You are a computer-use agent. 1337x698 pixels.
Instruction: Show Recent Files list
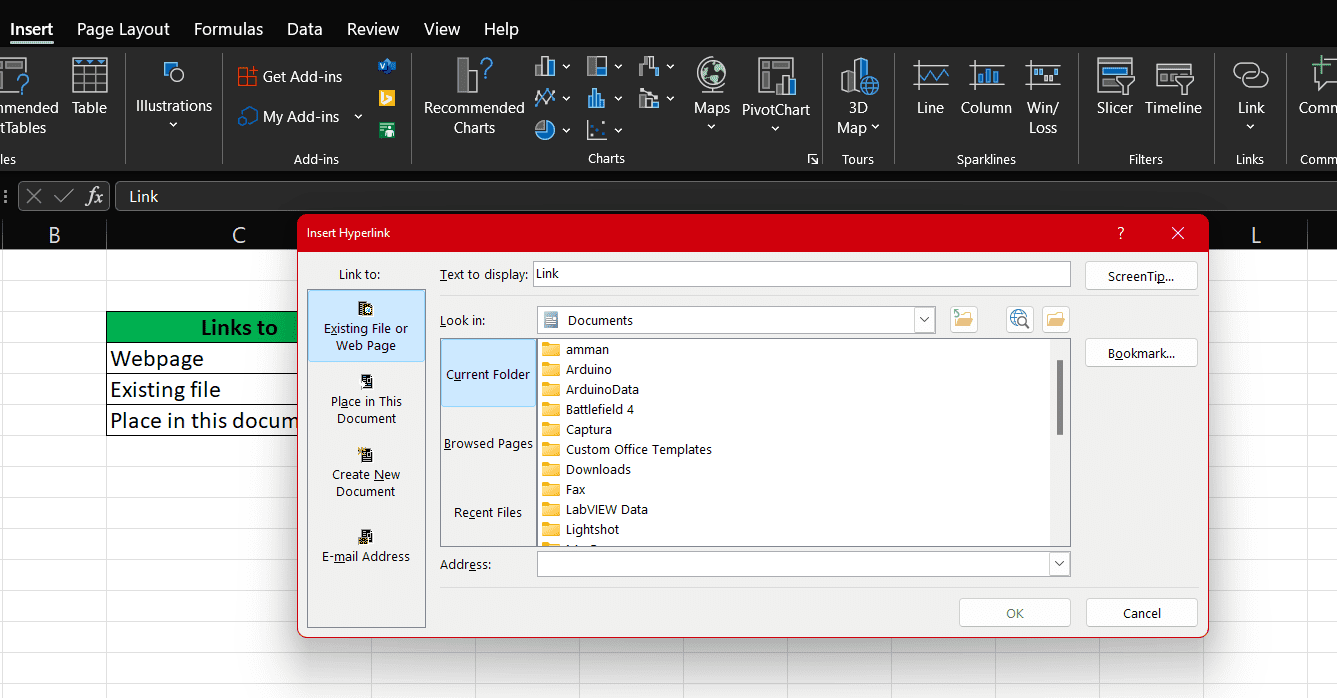pos(488,512)
